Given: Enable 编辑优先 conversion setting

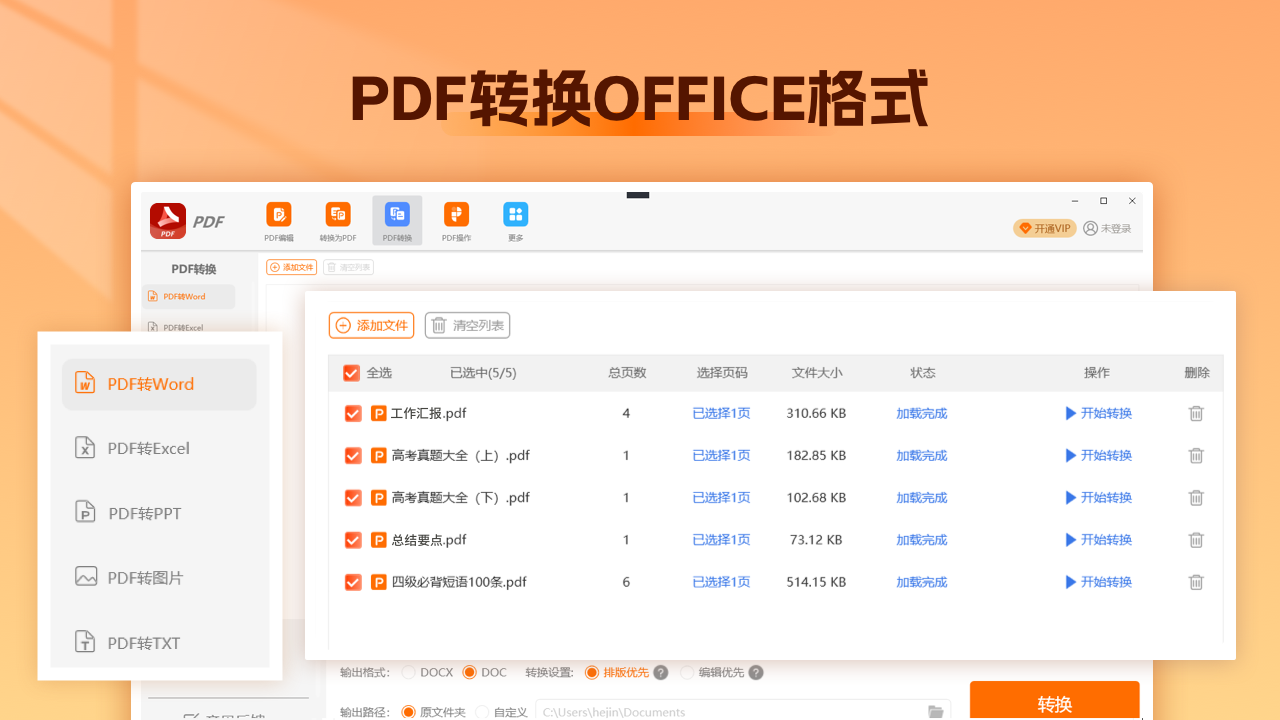Looking at the screenshot, I should (688, 672).
